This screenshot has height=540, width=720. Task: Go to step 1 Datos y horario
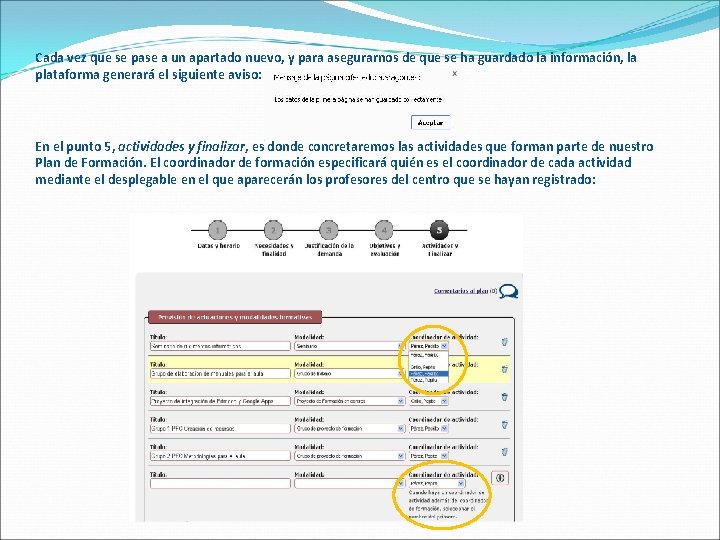pyautogui.click(x=218, y=231)
